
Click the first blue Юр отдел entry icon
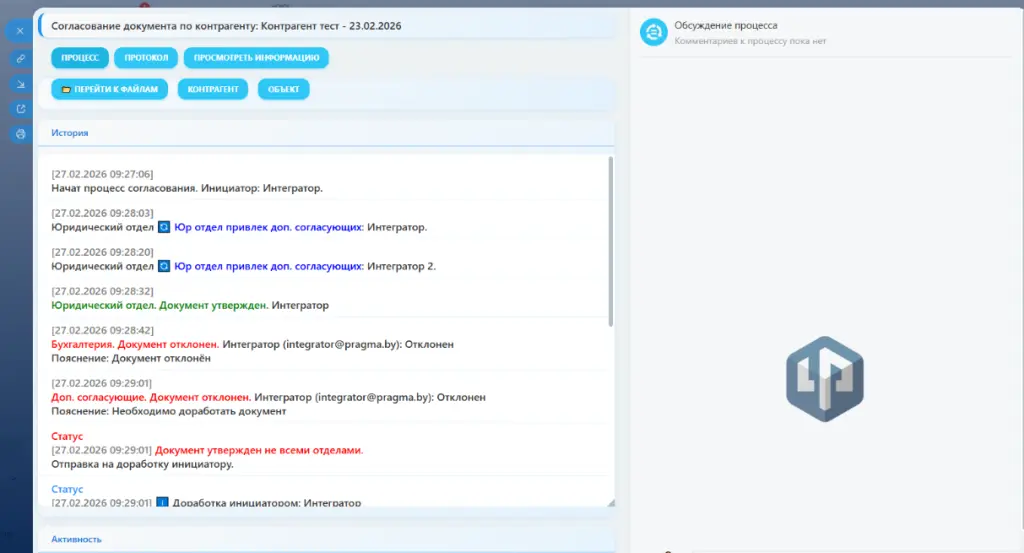coord(164,227)
